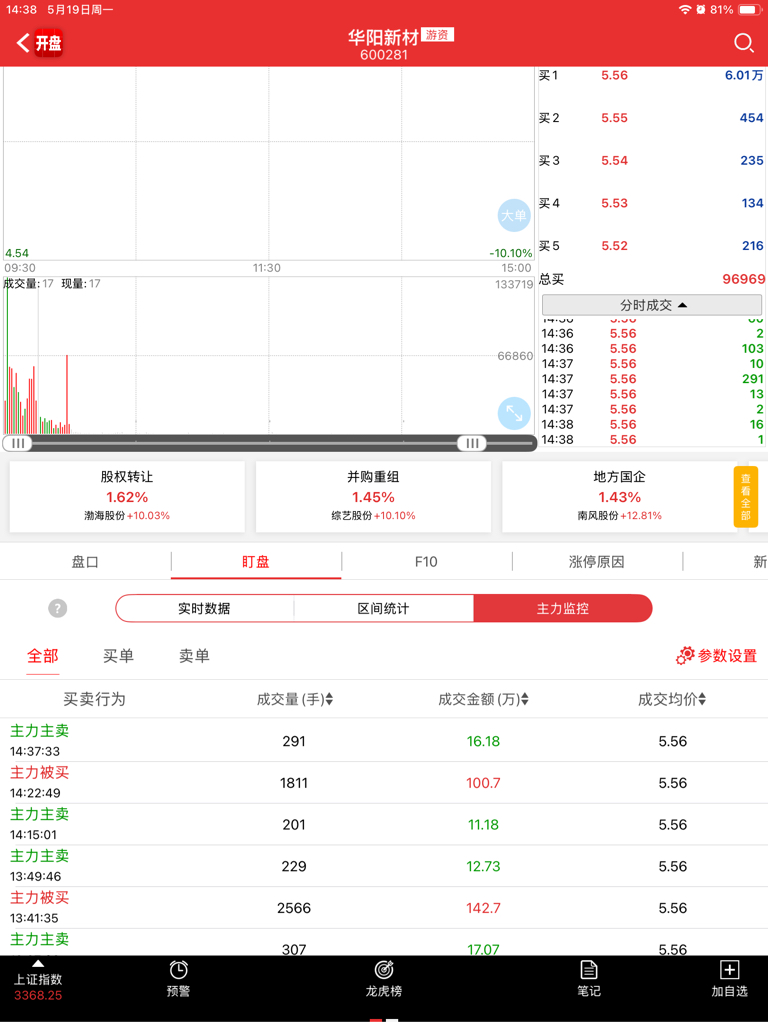768x1024 pixels.
Task: Select the 14:15:01 主力主卖 row
Action: (384, 824)
